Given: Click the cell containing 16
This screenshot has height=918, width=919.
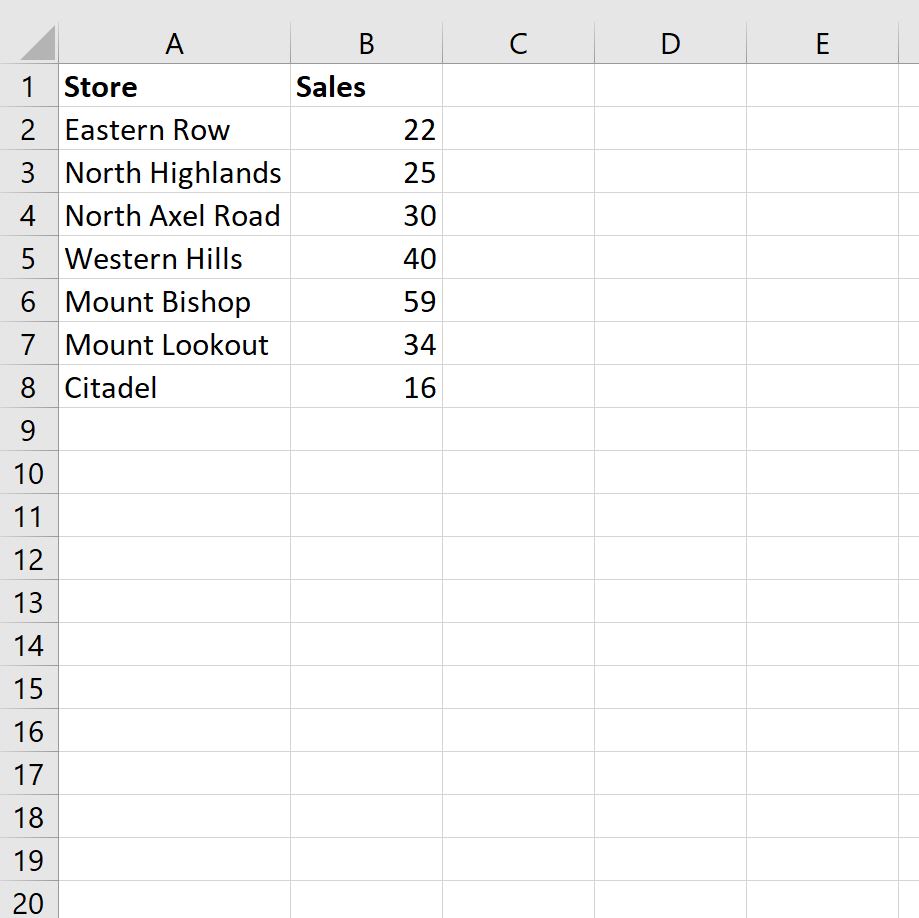Looking at the screenshot, I should click(366, 387).
